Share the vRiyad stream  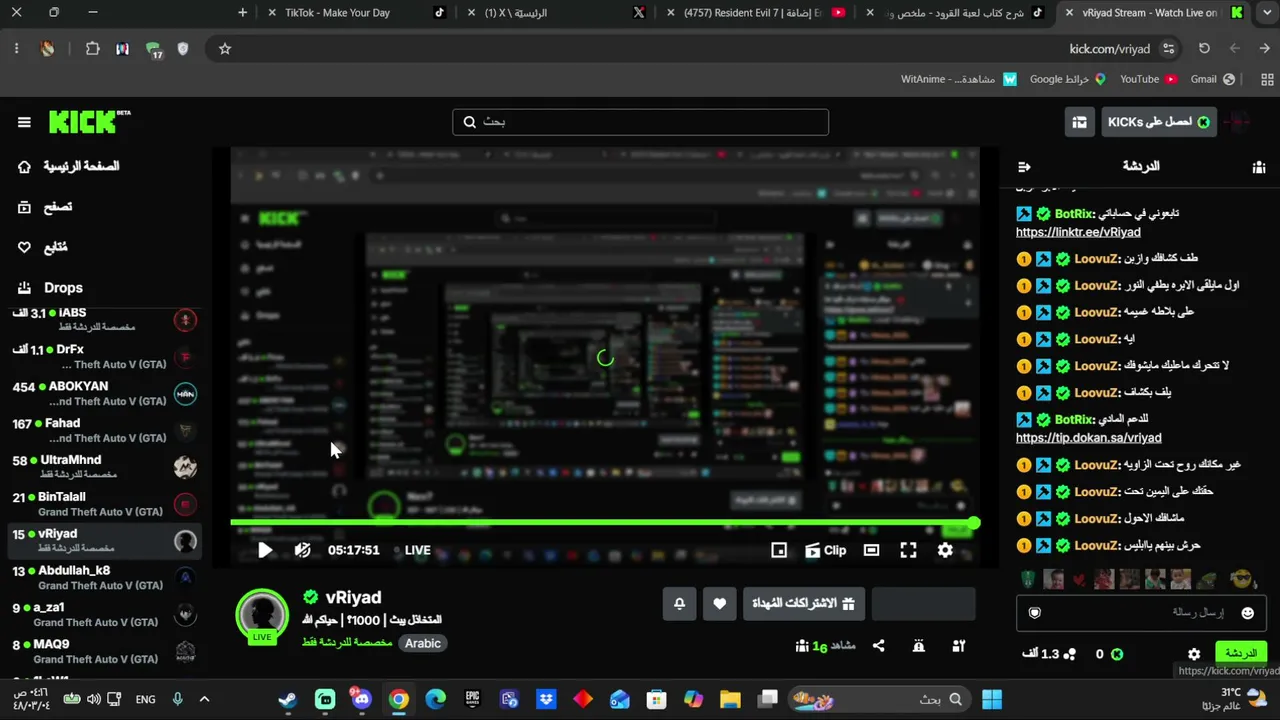coord(878,646)
